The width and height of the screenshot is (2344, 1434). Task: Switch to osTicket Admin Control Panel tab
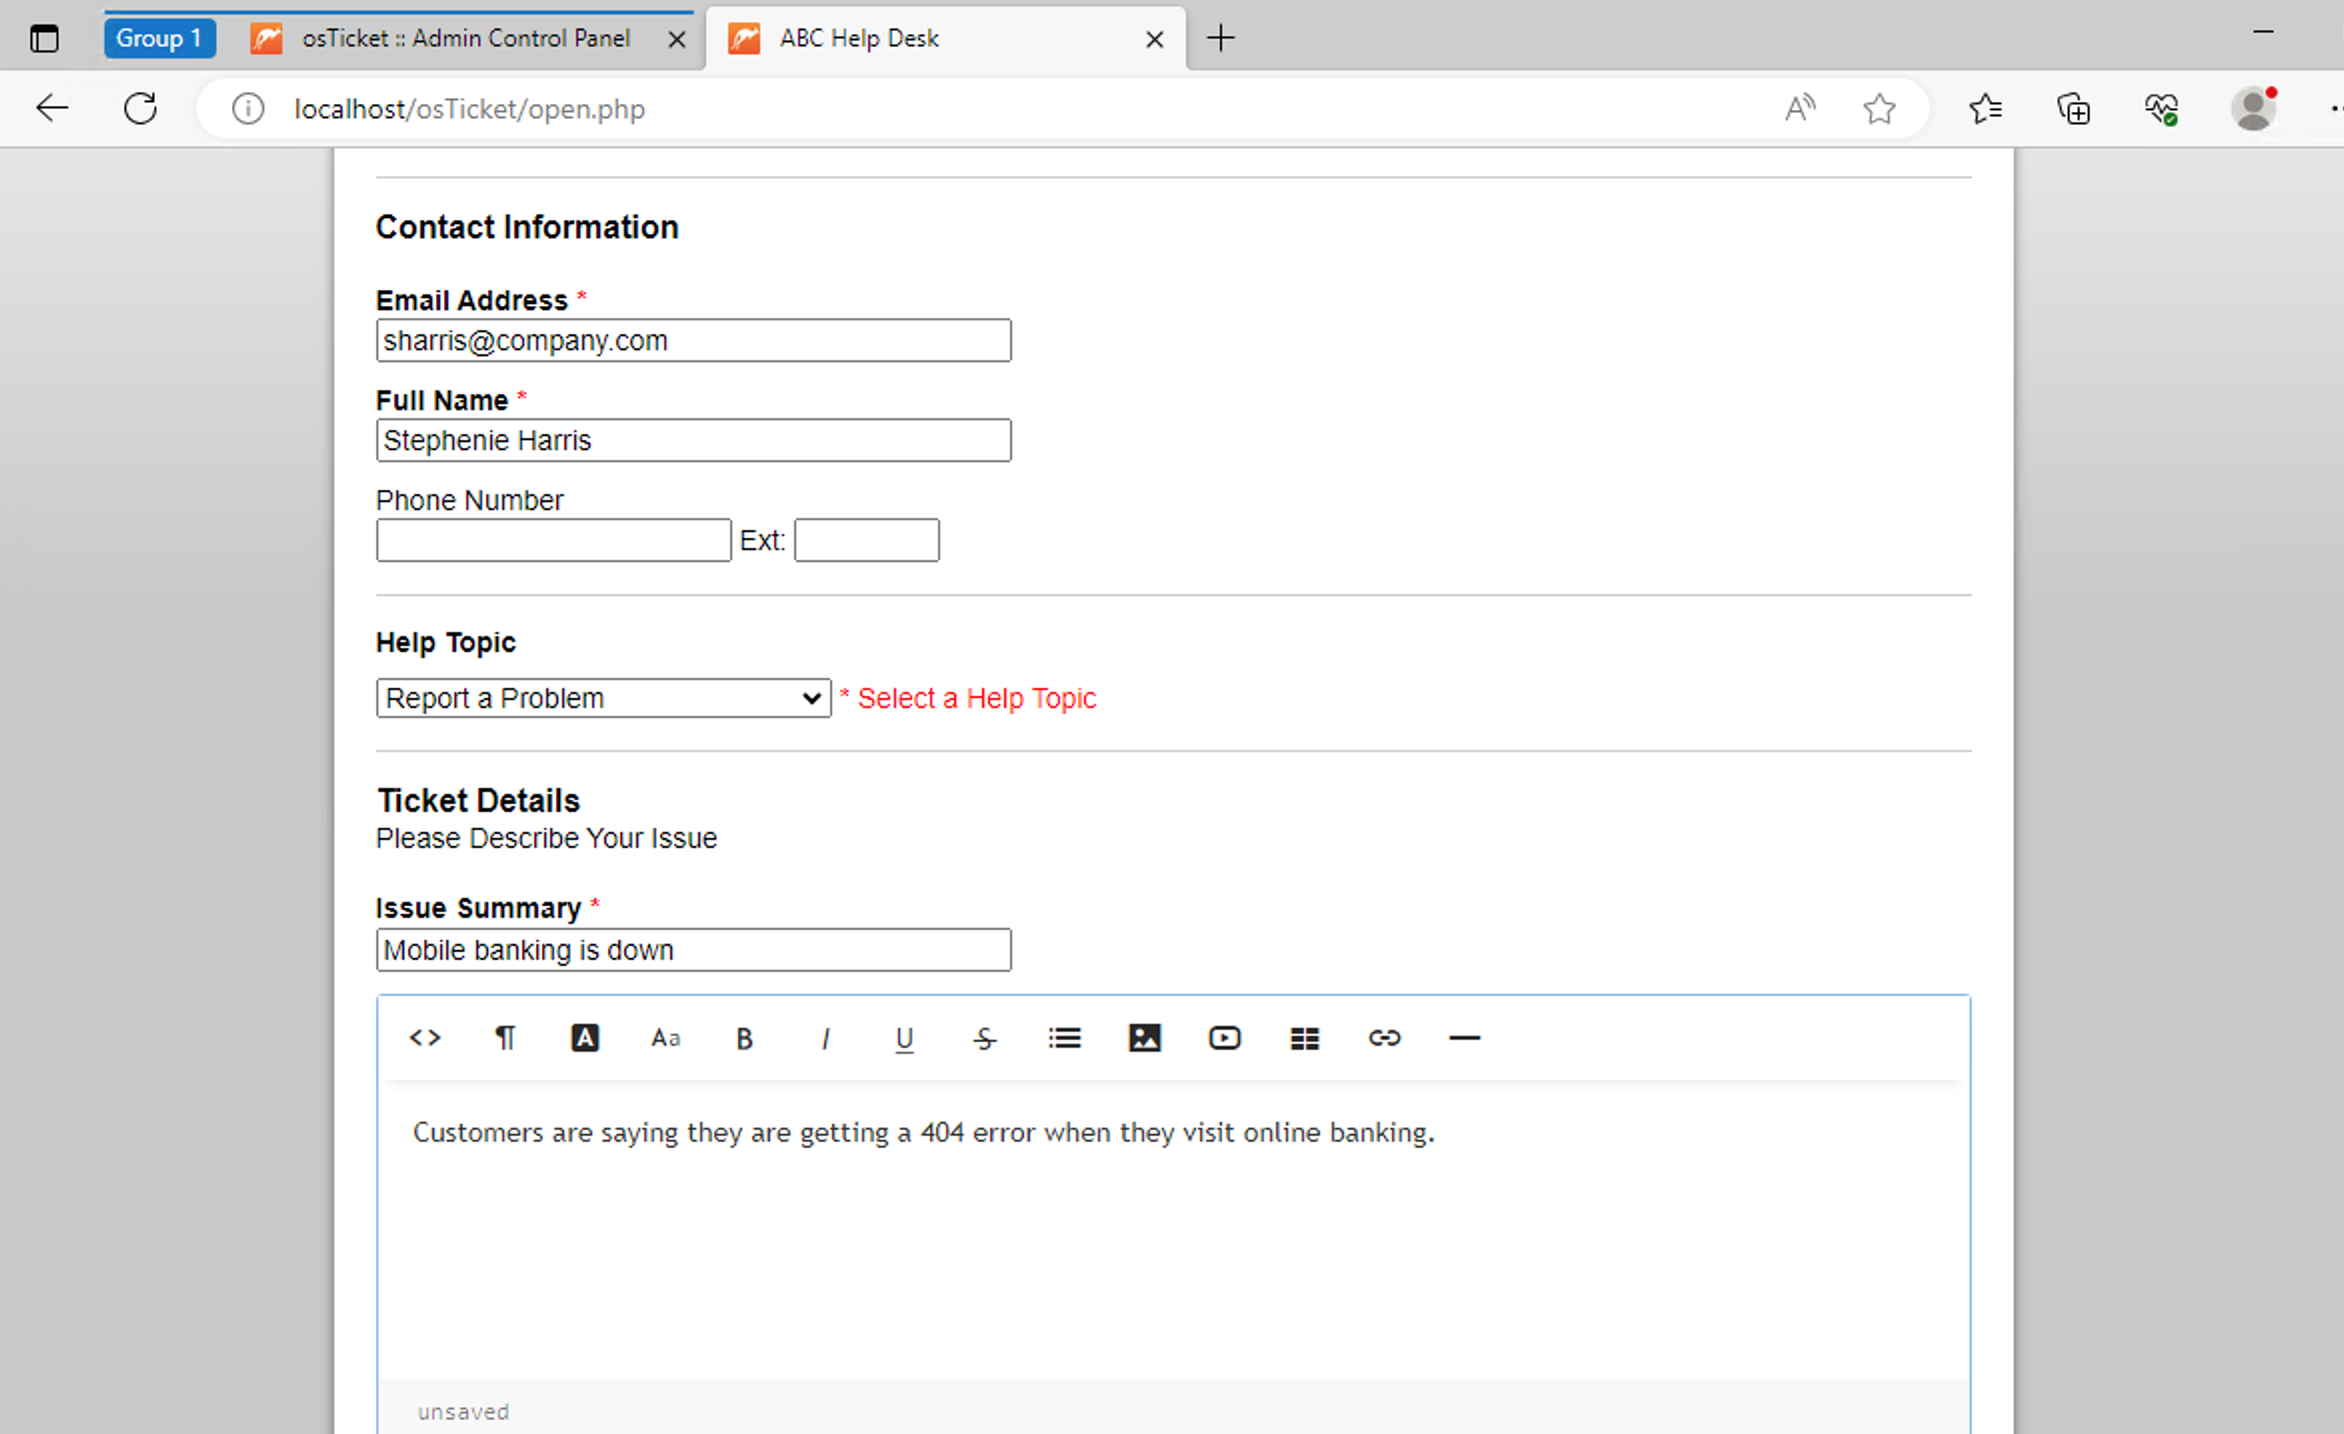pos(465,38)
